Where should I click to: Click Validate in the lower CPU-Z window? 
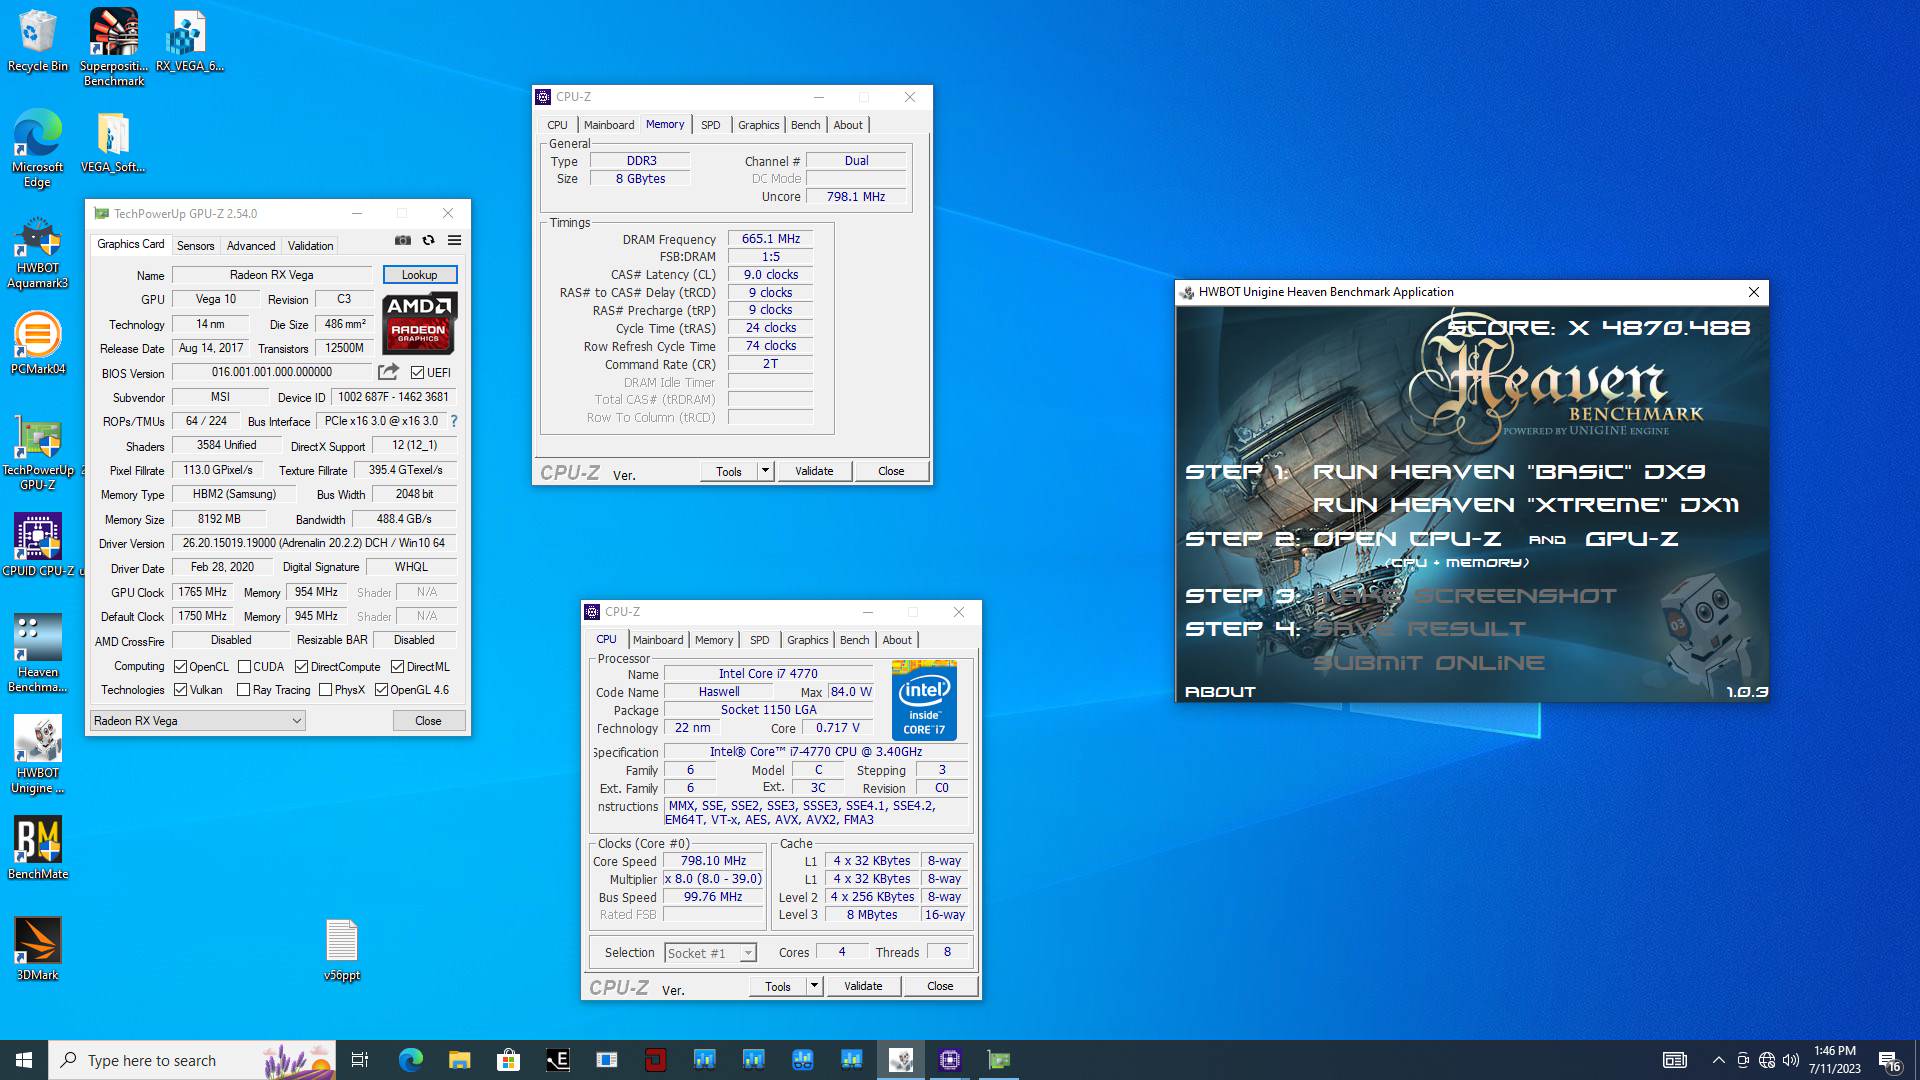coord(863,986)
